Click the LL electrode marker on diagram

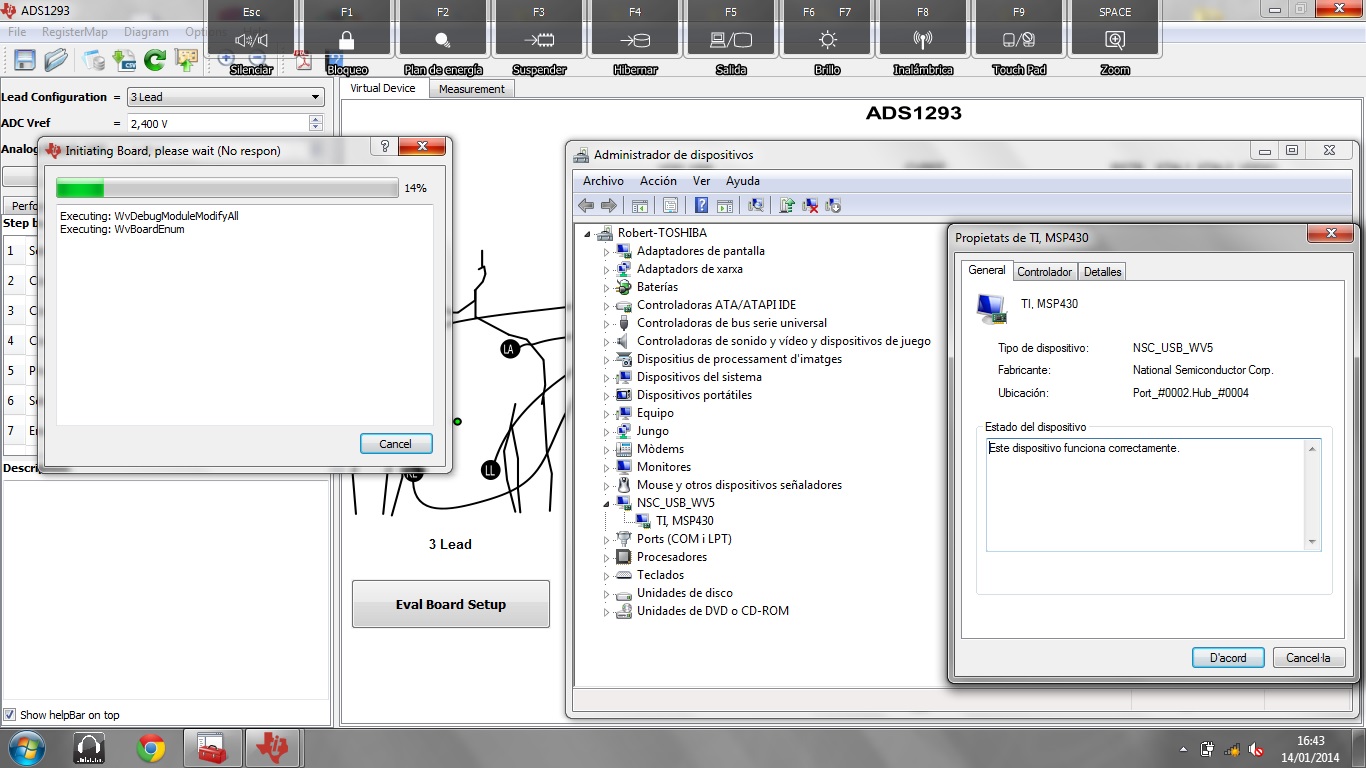click(x=490, y=470)
